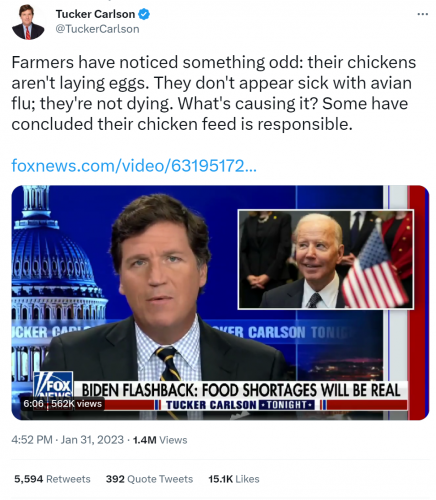Click the 562K views video counter
This screenshot has width=436, height=500.
(x=76, y=404)
